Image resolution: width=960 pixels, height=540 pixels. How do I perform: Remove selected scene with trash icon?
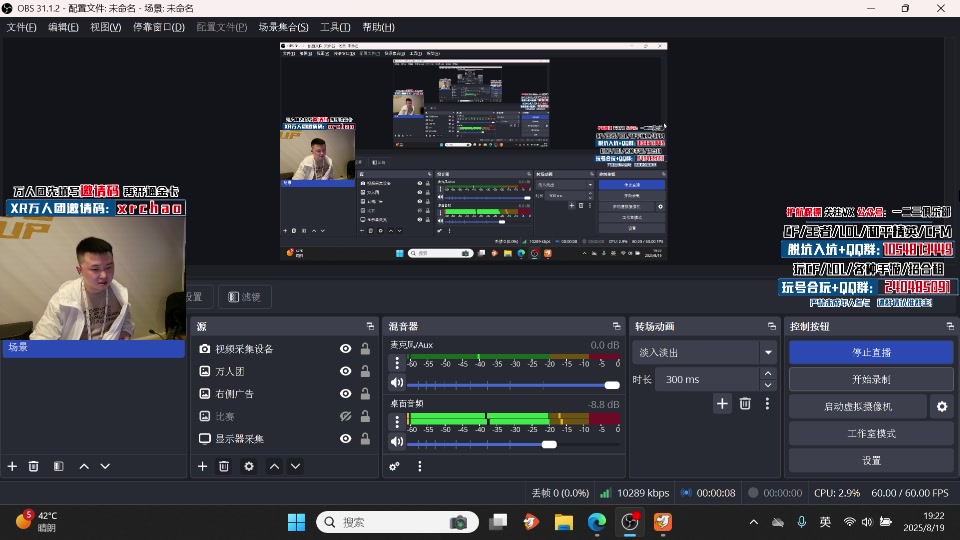(x=34, y=467)
